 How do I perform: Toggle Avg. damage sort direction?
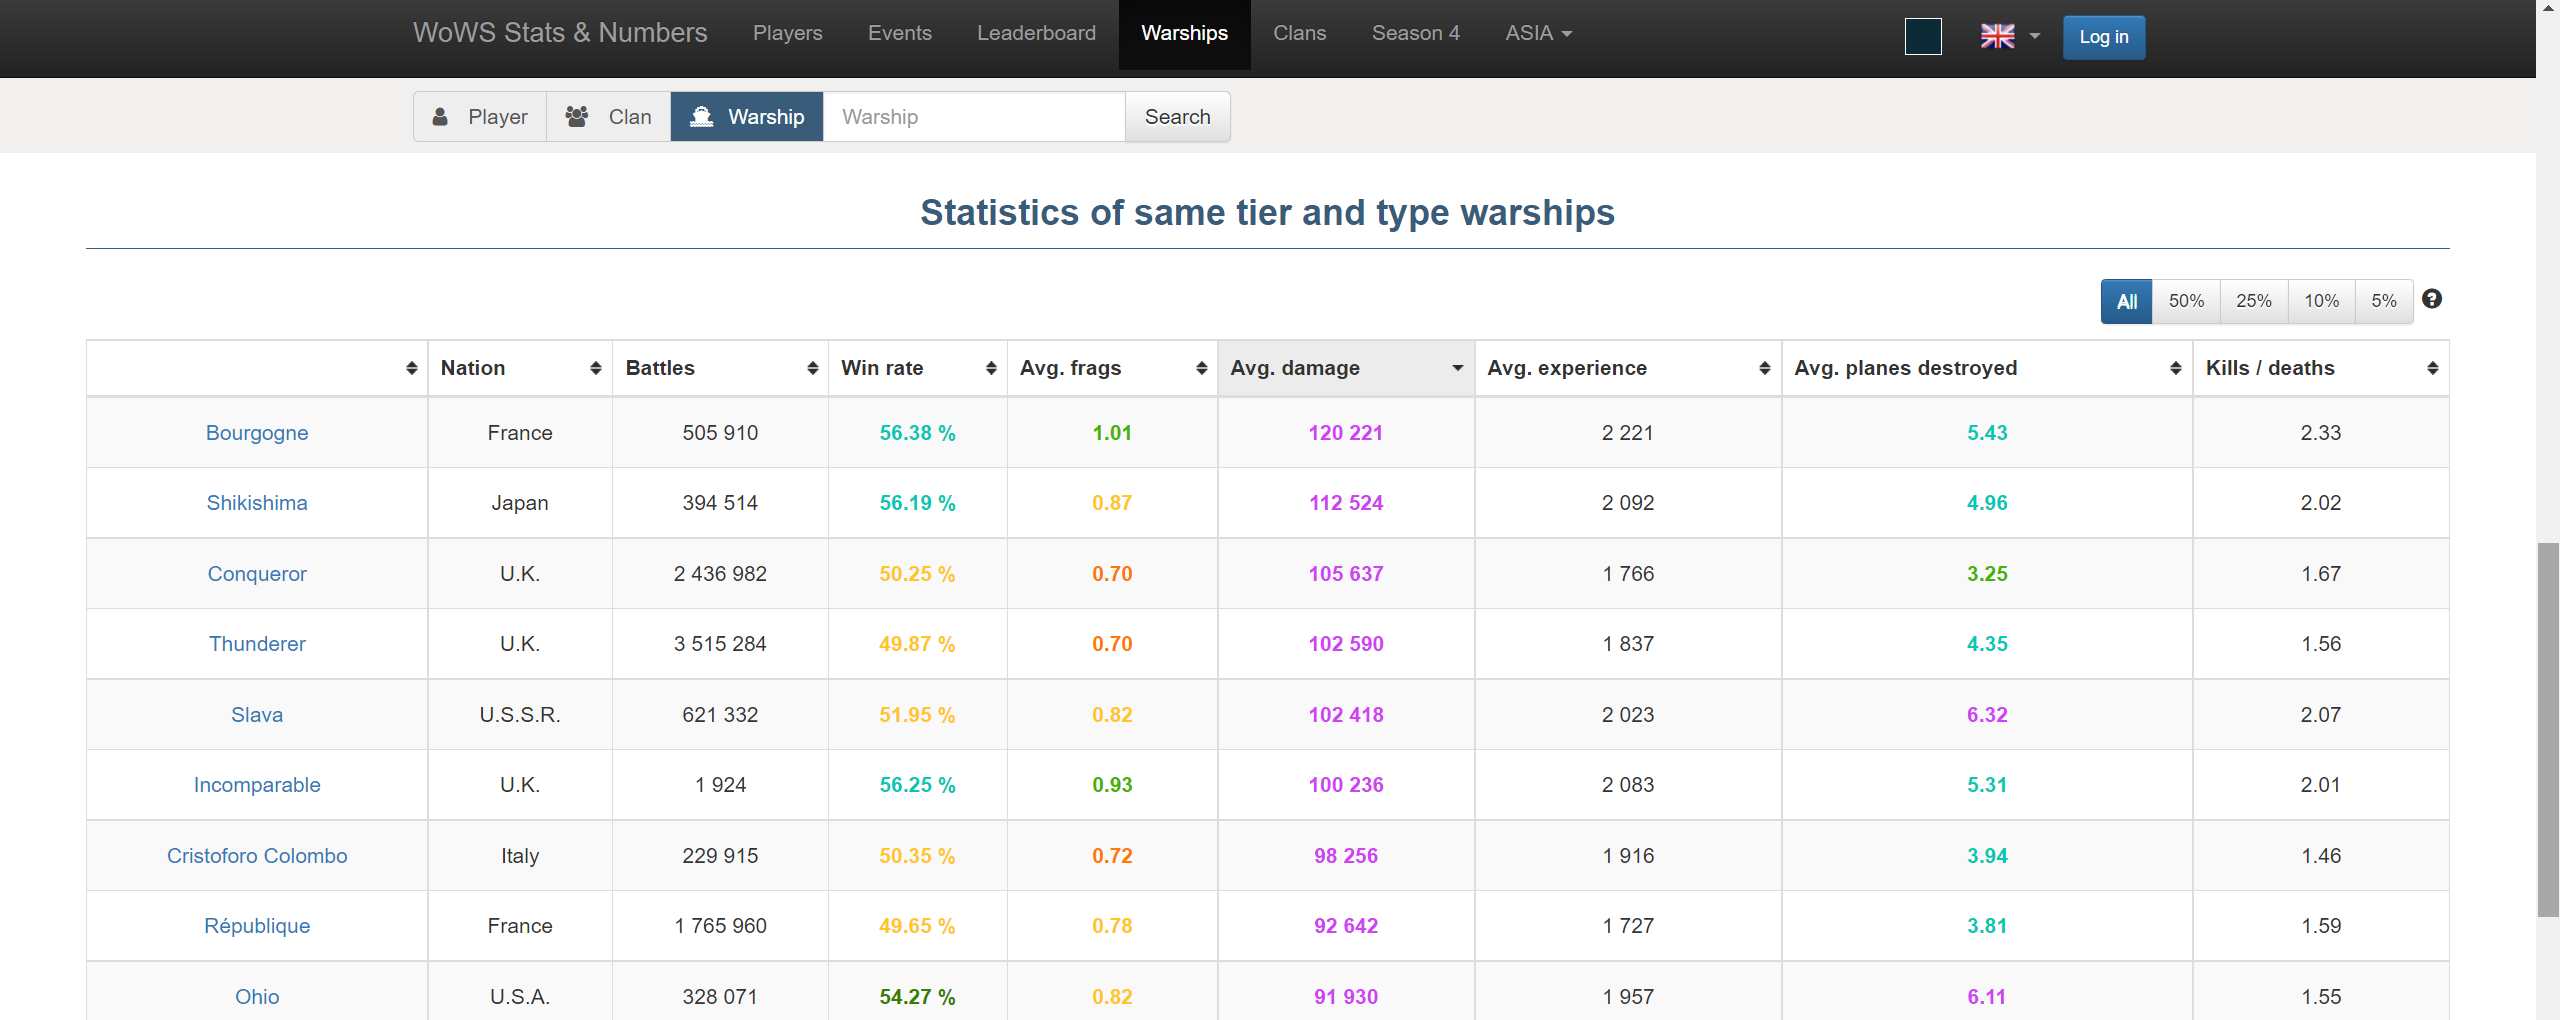[x=1457, y=368]
